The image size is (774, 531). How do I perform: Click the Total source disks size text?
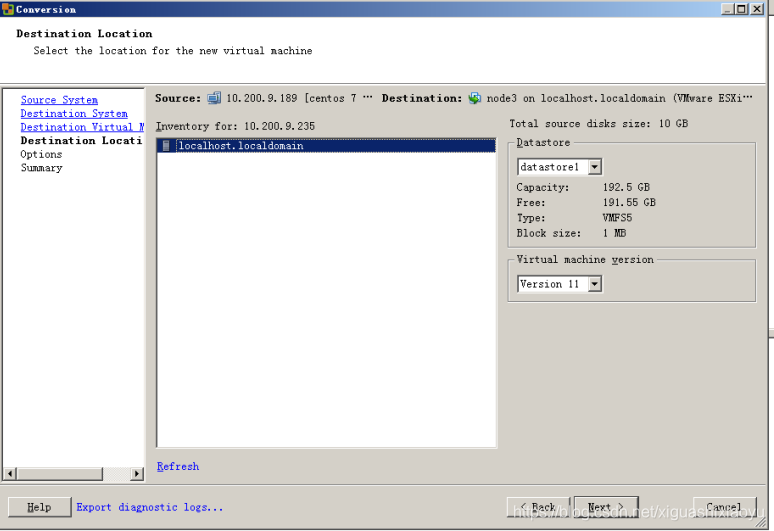pyautogui.click(x=599, y=123)
